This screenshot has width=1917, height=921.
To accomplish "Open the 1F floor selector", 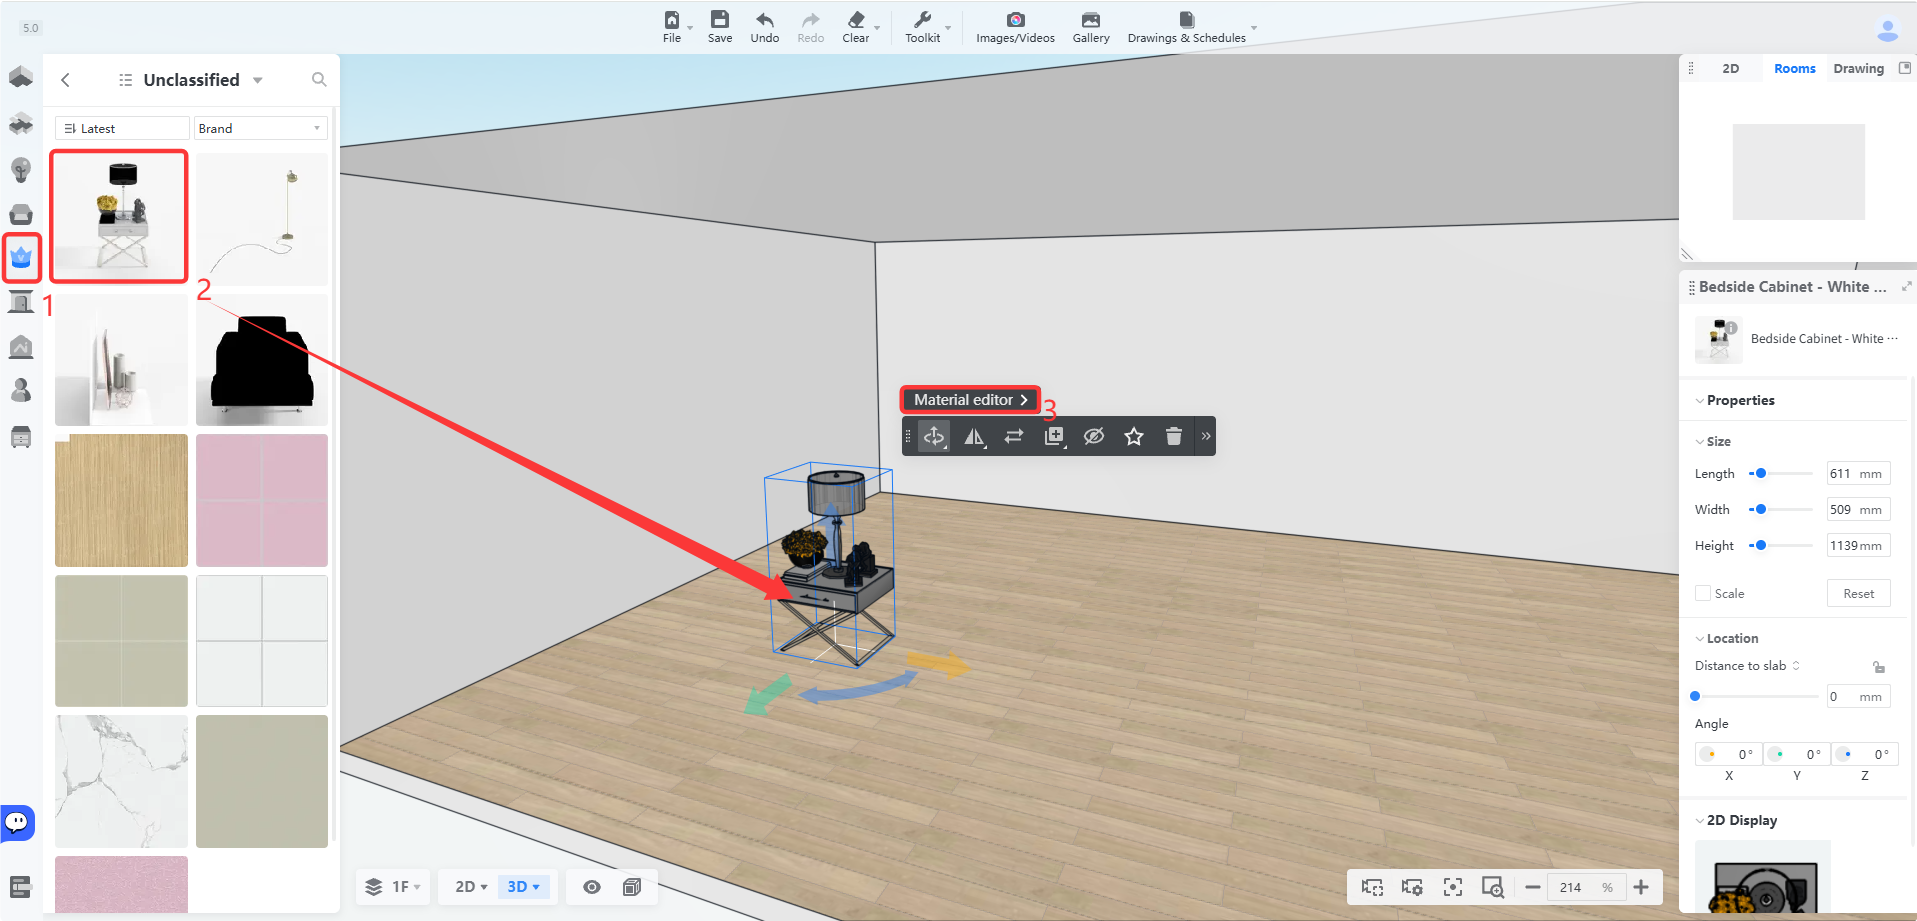I will (x=394, y=887).
